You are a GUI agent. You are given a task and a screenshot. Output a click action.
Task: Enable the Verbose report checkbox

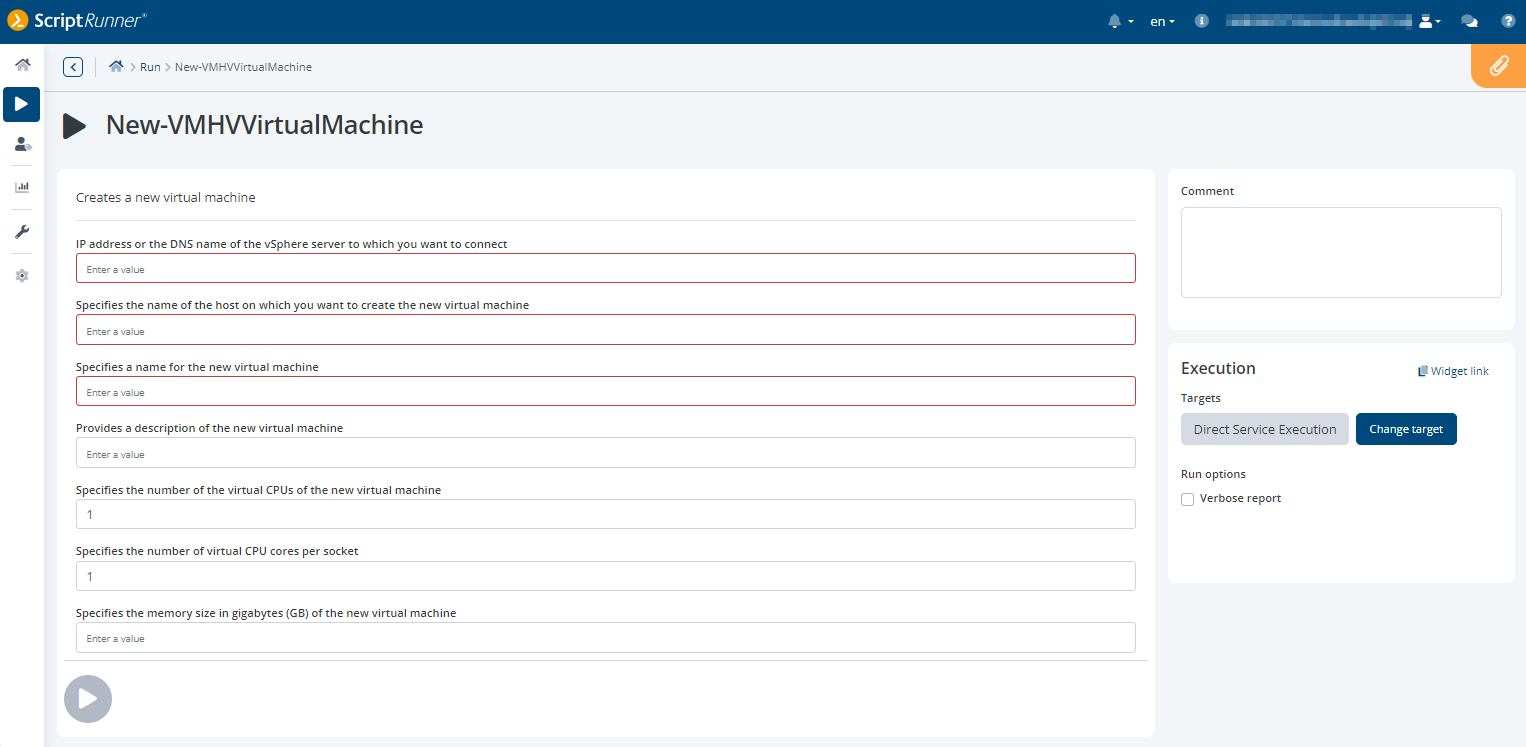click(1188, 499)
